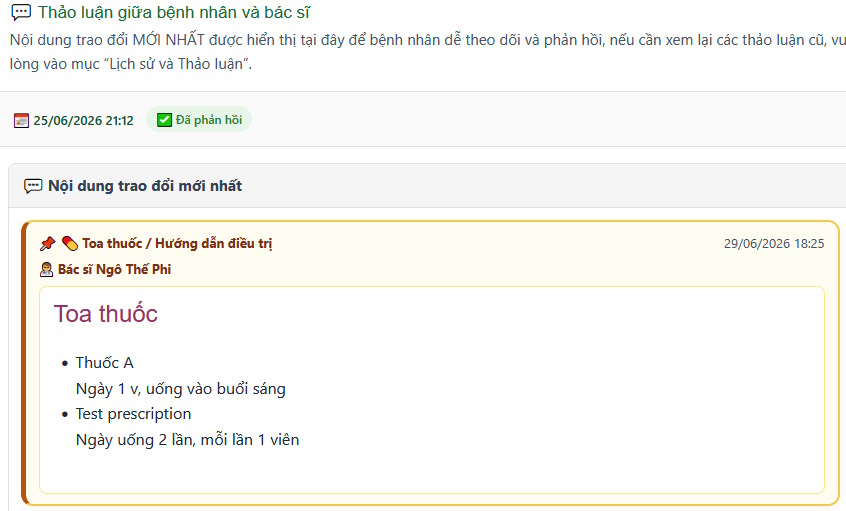Click the dosage text Ngày 1 v, uống vào buổi sáng
Image resolution: width=846 pixels, height=511 pixels.
point(181,389)
